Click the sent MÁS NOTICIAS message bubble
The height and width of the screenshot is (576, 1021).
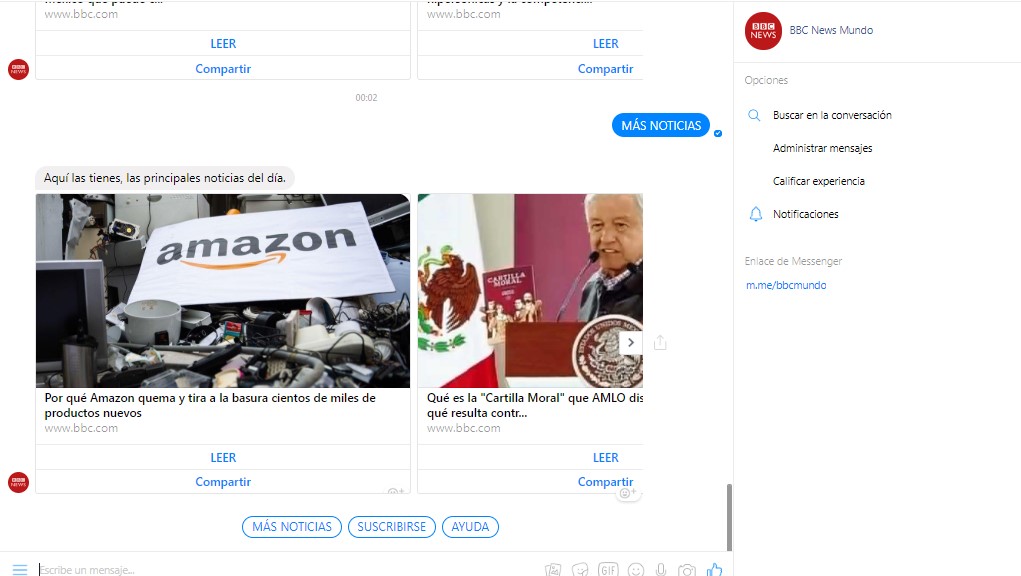tap(661, 126)
